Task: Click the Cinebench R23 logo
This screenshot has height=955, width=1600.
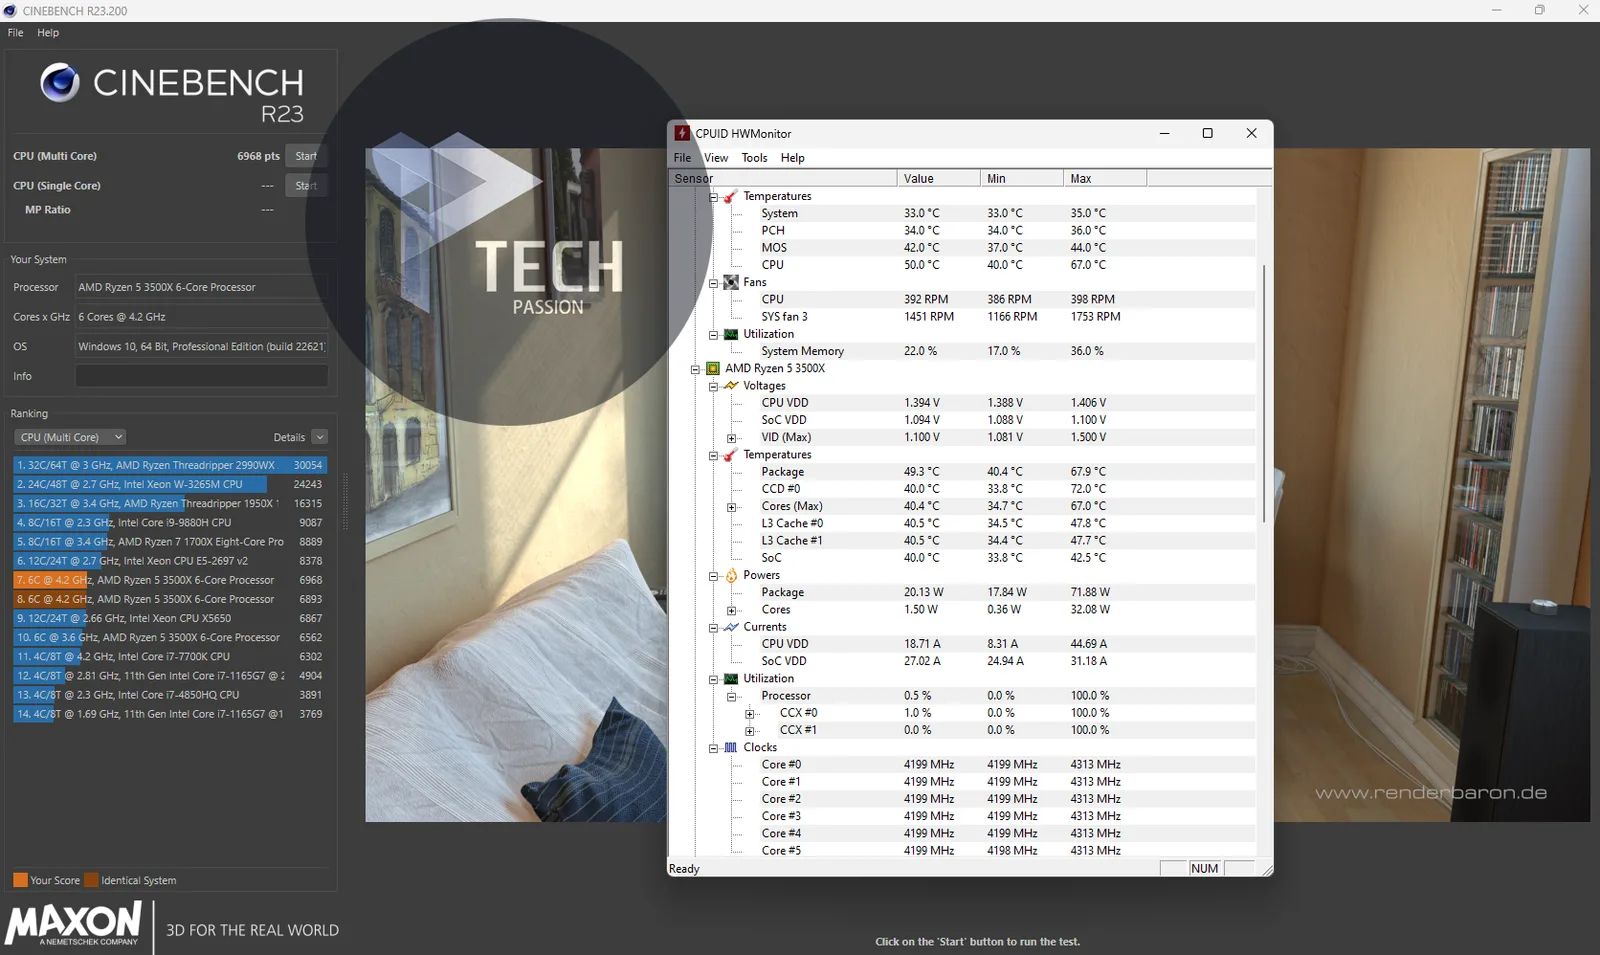Action: (x=172, y=93)
